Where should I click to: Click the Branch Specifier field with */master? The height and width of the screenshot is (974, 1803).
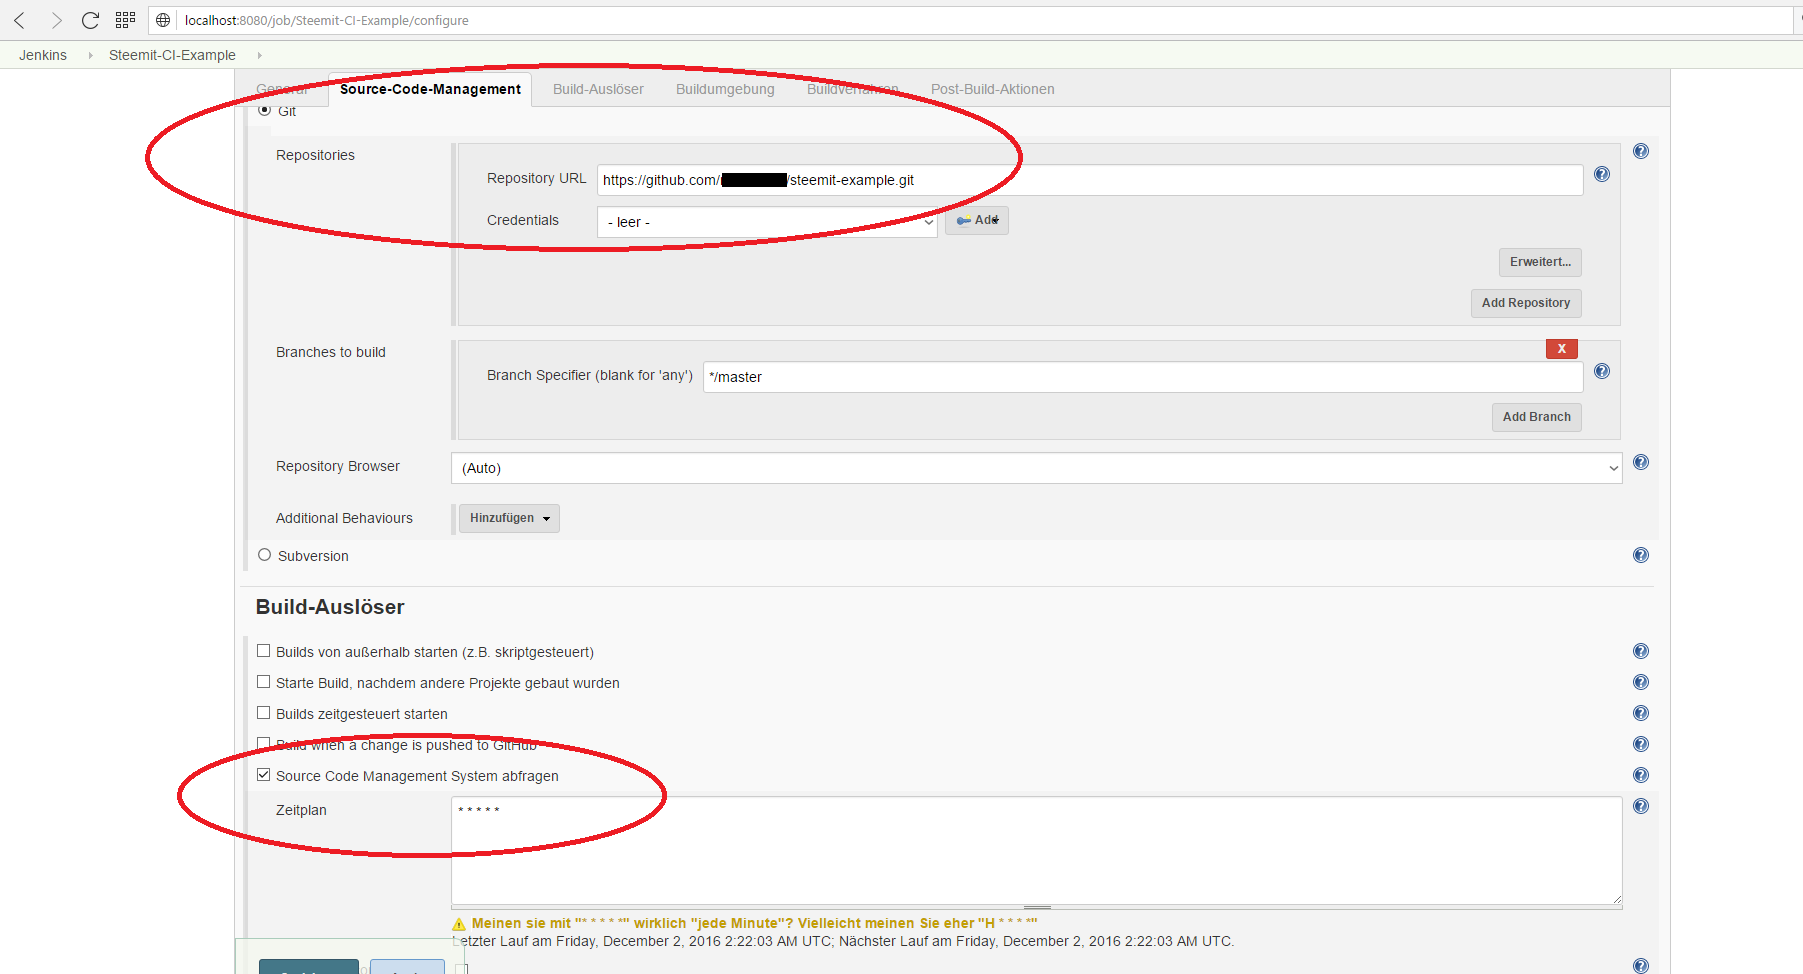[x=1143, y=377]
